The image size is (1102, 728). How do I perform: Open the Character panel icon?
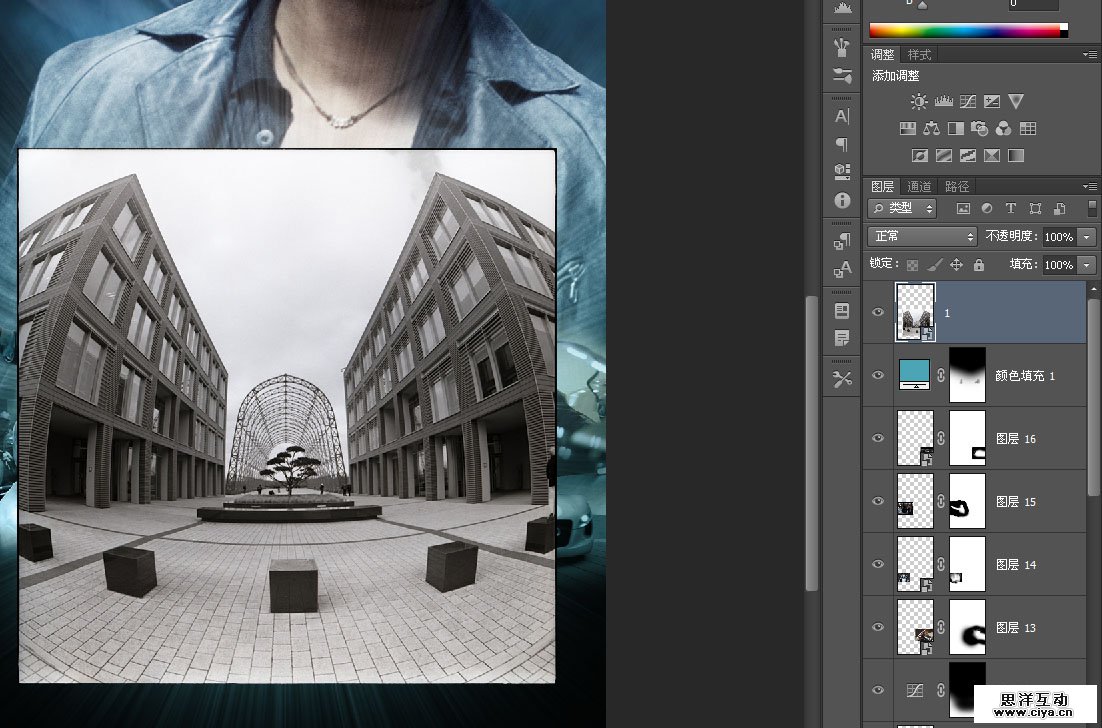842,116
